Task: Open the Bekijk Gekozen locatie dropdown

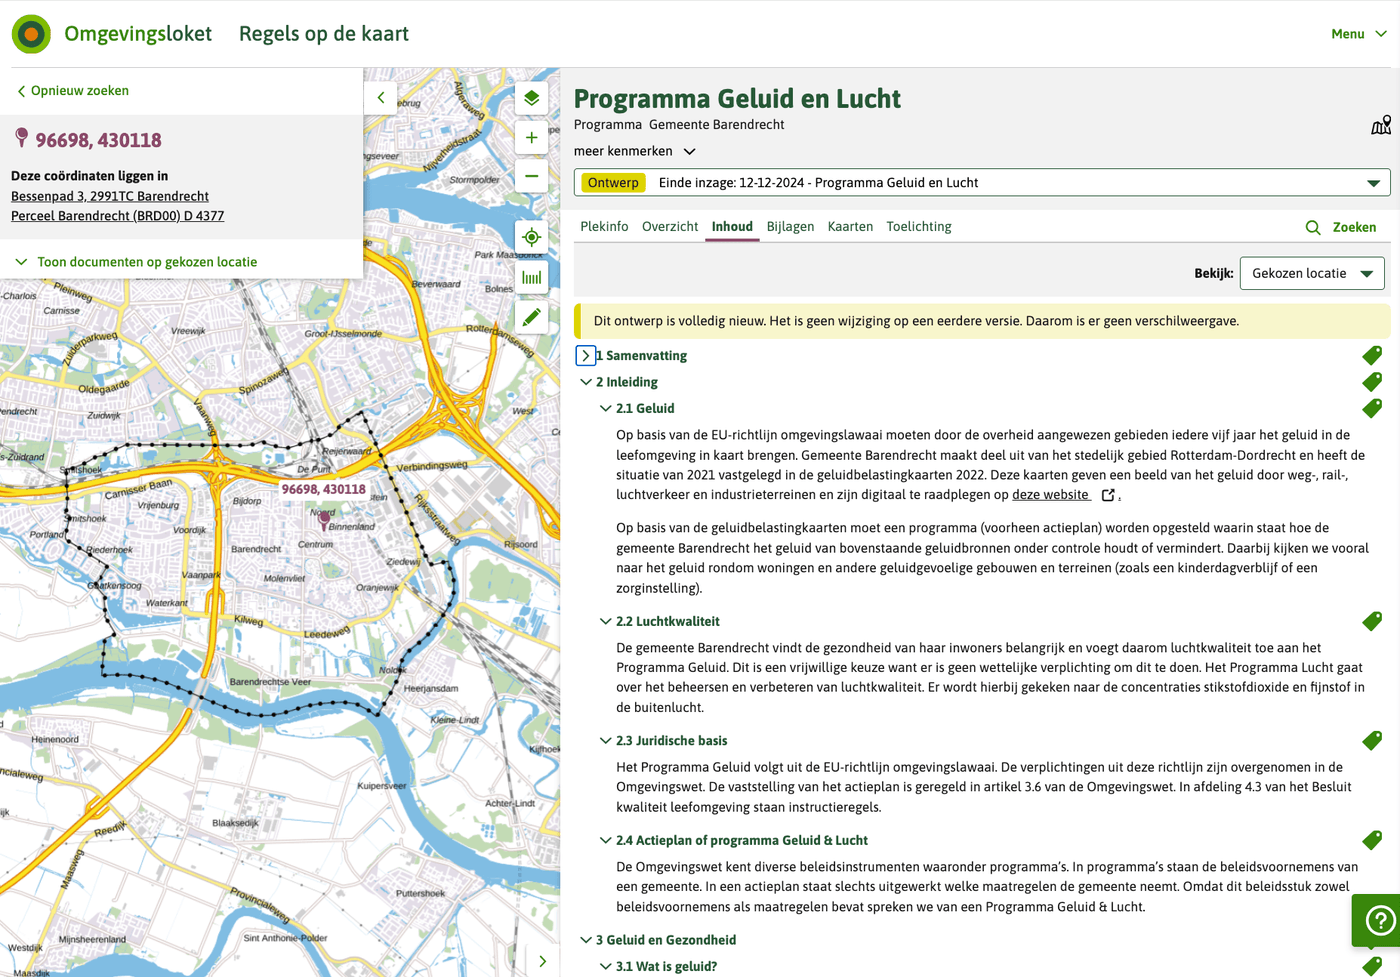Action: coord(1312,273)
